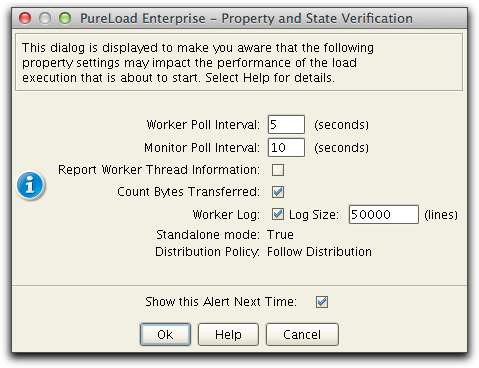Screen dimensions: 479x368
Task: Click the green zoom window button
Action: pos(65,18)
